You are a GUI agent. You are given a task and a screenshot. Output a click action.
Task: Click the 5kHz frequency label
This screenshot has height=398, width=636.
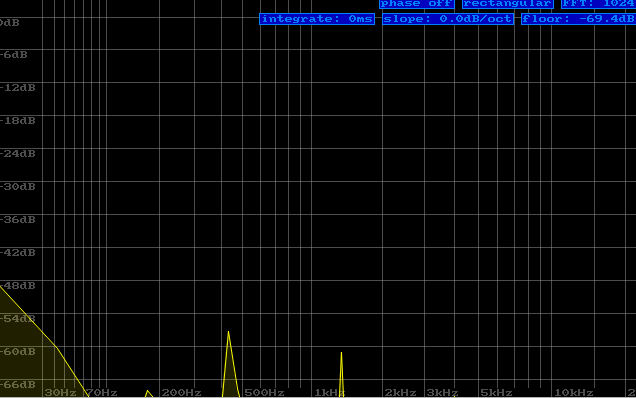pyautogui.click(x=496, y=393)
